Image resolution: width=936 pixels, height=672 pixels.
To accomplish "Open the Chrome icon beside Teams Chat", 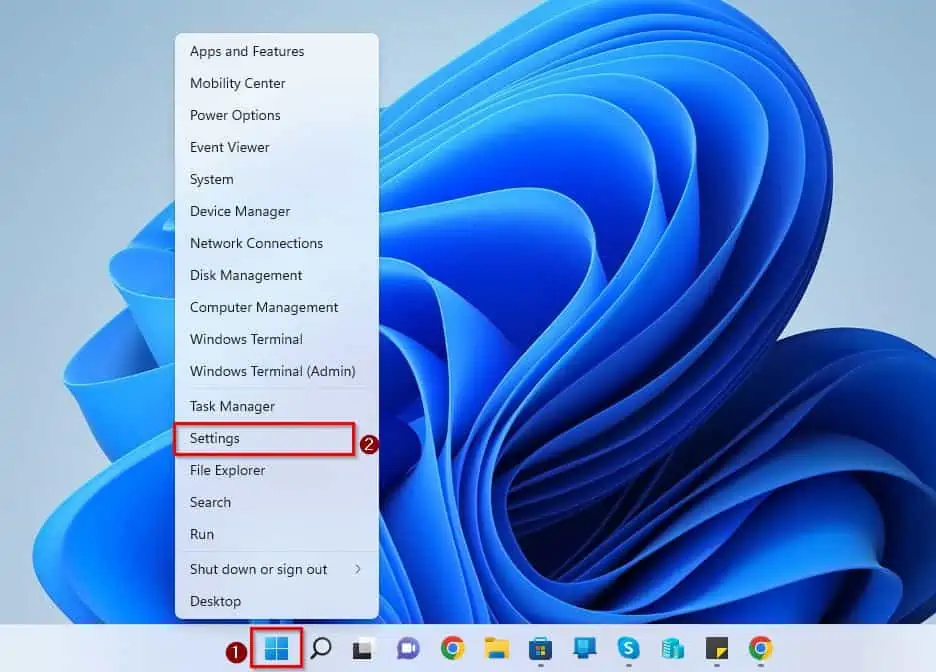I will [452, 648].
